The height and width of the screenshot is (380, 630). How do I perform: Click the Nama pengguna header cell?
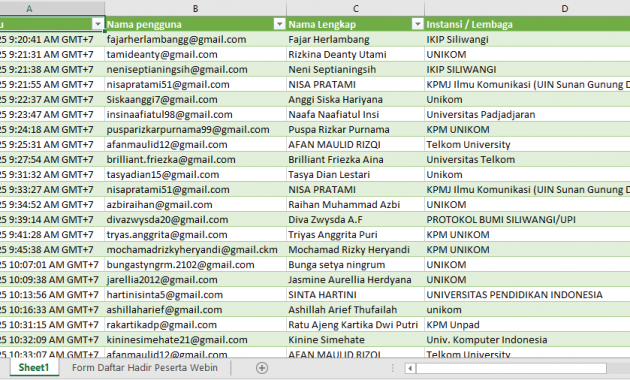pos(196,24)
